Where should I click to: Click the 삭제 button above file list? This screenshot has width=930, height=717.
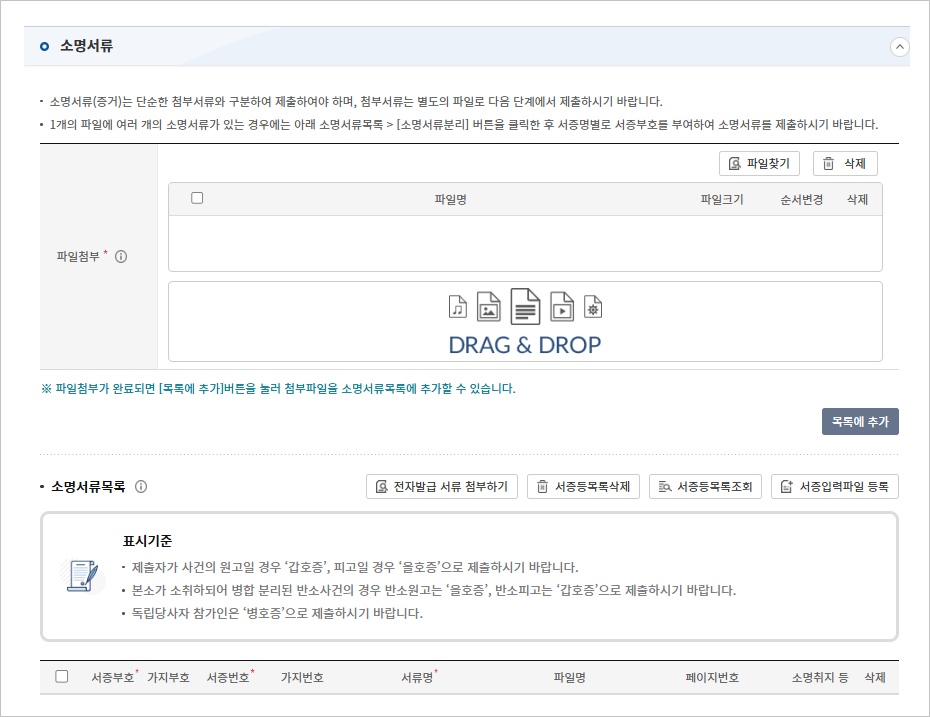(844, 164)
